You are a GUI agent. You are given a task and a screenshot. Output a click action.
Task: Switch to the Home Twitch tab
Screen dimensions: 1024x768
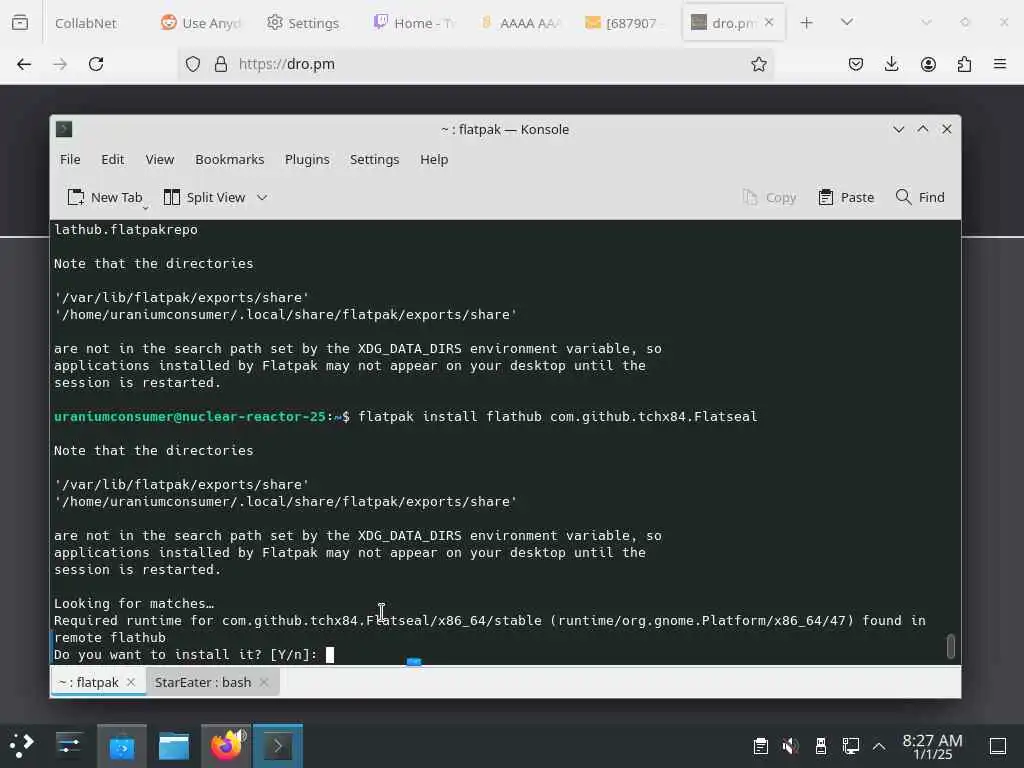pyautogui.click(x=413, y=23)
